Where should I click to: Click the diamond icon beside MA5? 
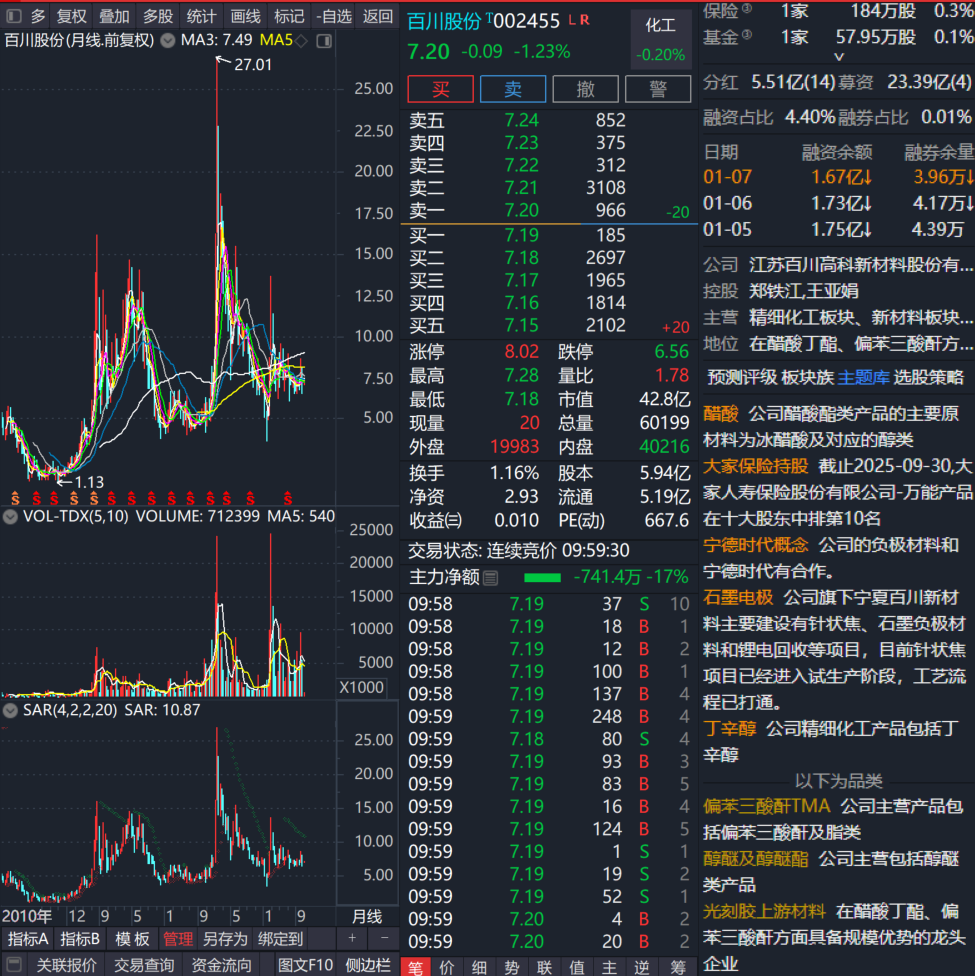(x=301, y=41)
